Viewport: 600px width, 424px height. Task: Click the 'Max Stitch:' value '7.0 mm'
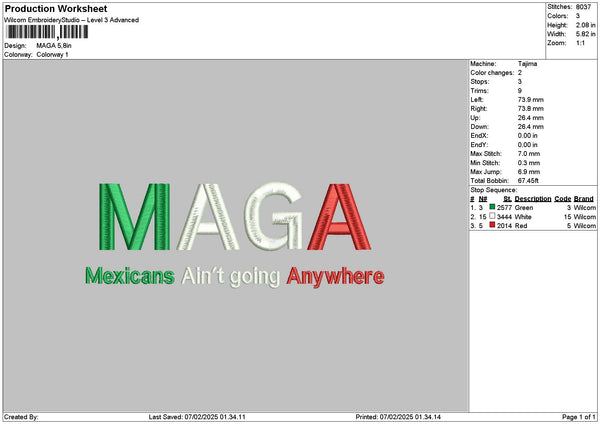point(529,154)
